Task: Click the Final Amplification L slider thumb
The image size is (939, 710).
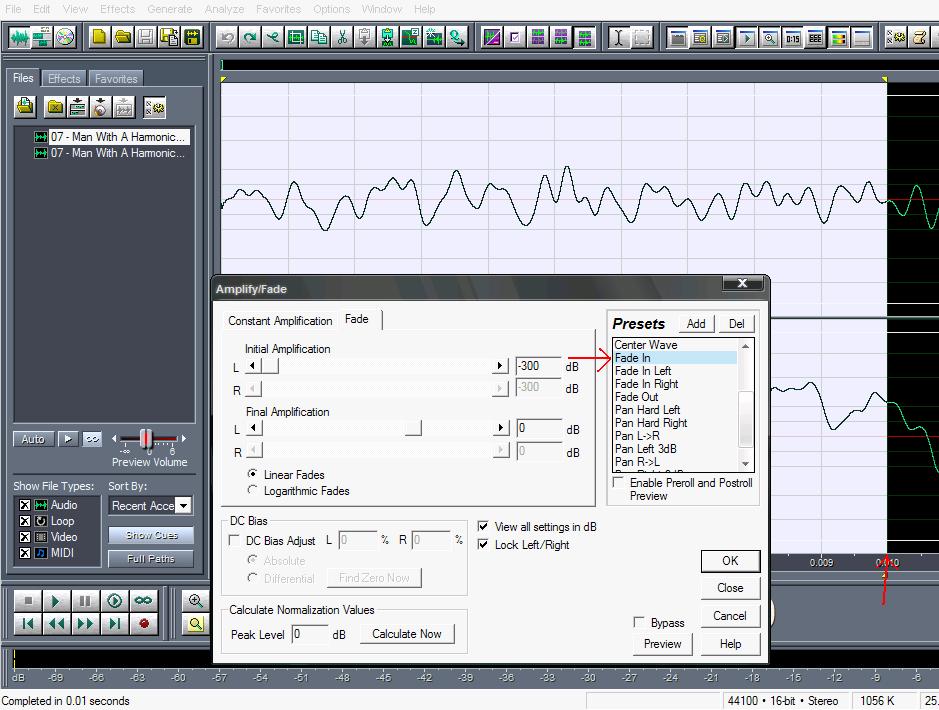Action: [413, 428]
